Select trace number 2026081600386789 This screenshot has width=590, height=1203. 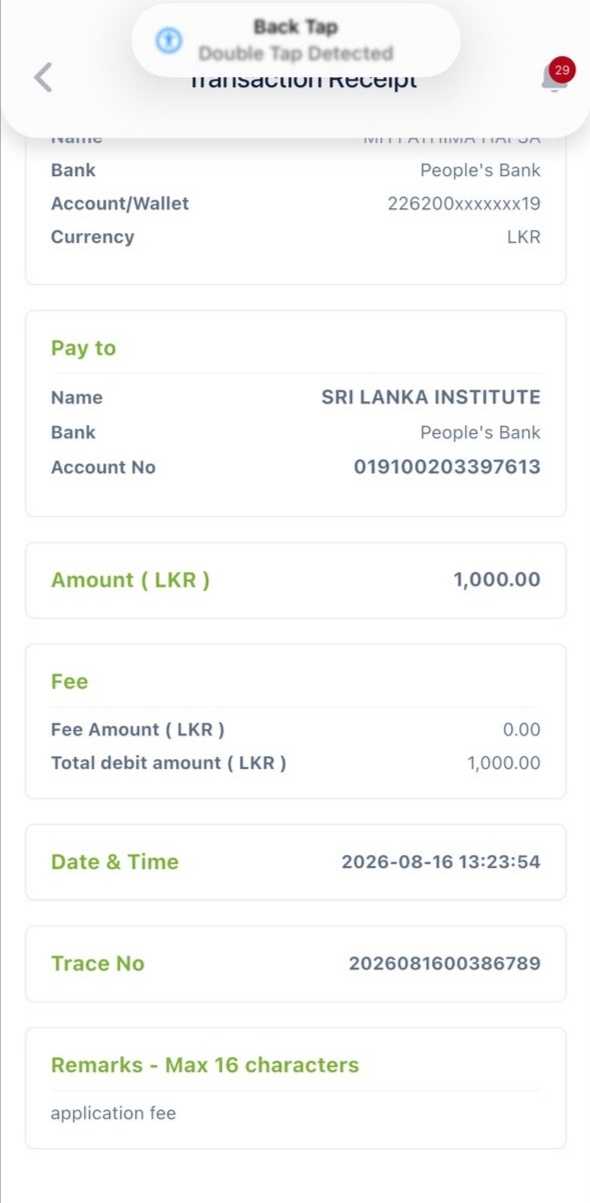click(x=445, y=964)
